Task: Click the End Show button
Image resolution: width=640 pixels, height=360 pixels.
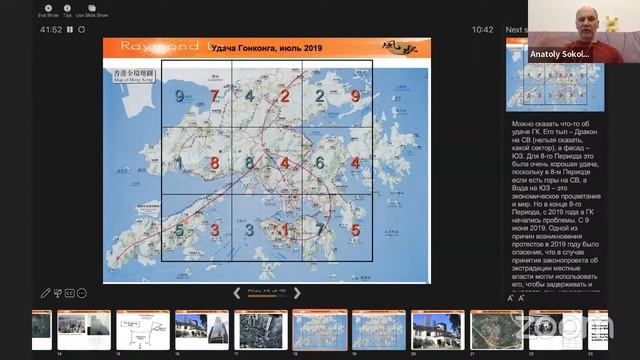Action: (48, 11)
